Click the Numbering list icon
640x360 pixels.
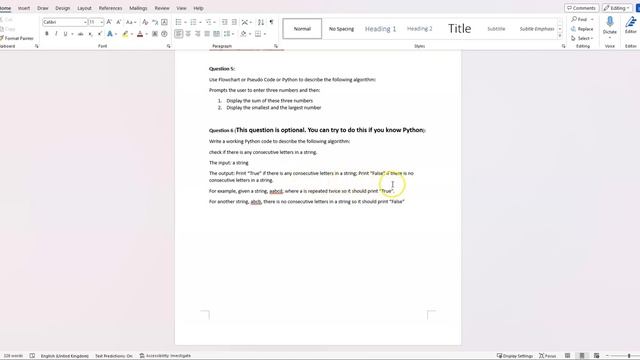click(x=193, y=22)
